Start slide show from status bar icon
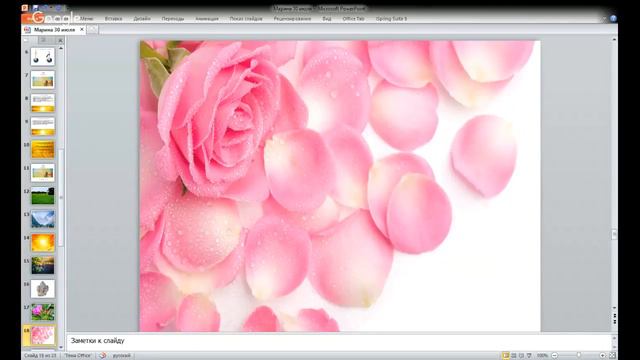Screen dimensions: 640x360 point(529,356)
